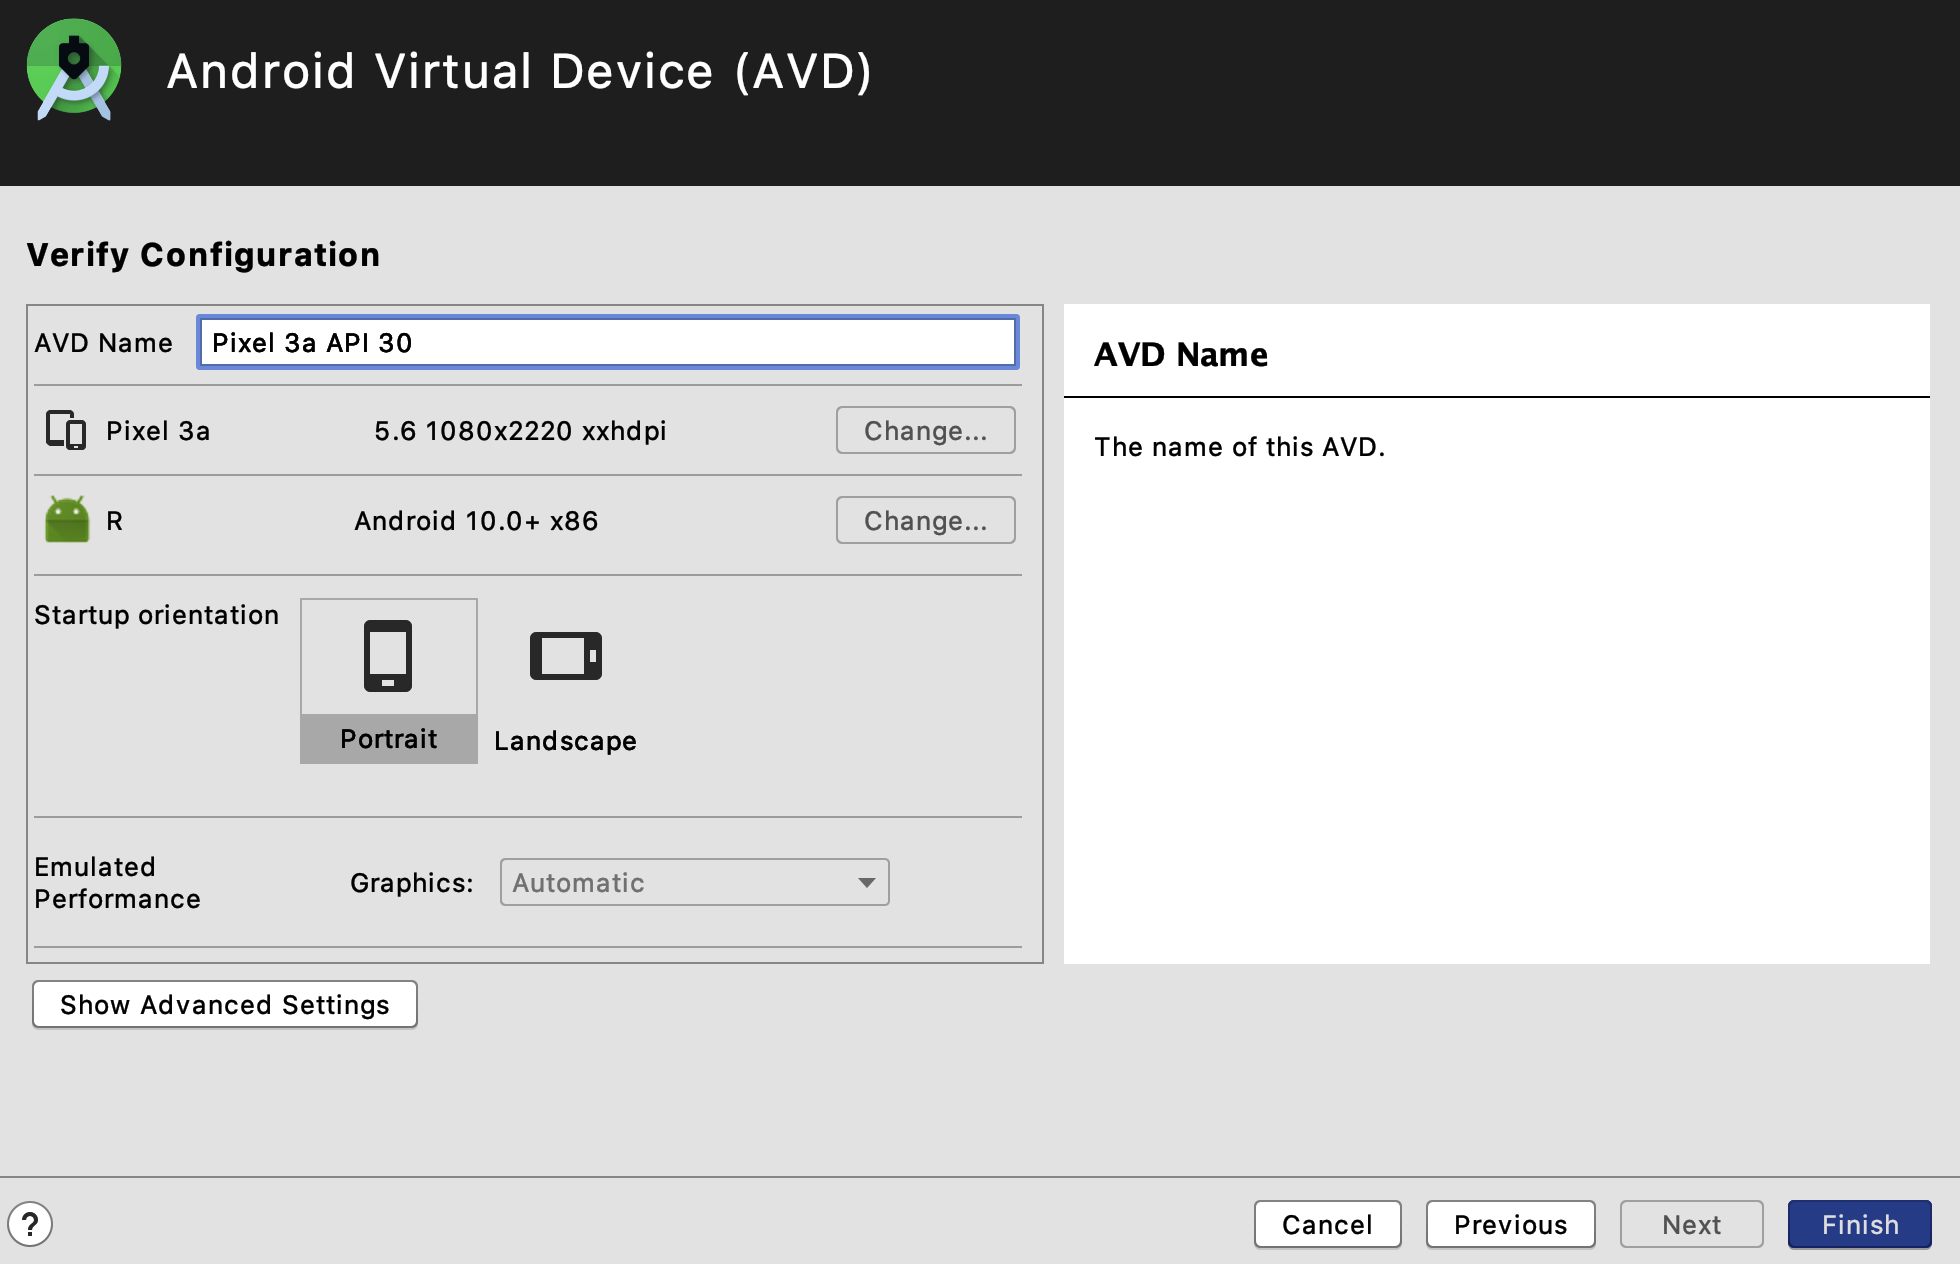1960x1264 pixels.
Task: Change the Pixel 3a hardware device
Action: pos(925,431)
